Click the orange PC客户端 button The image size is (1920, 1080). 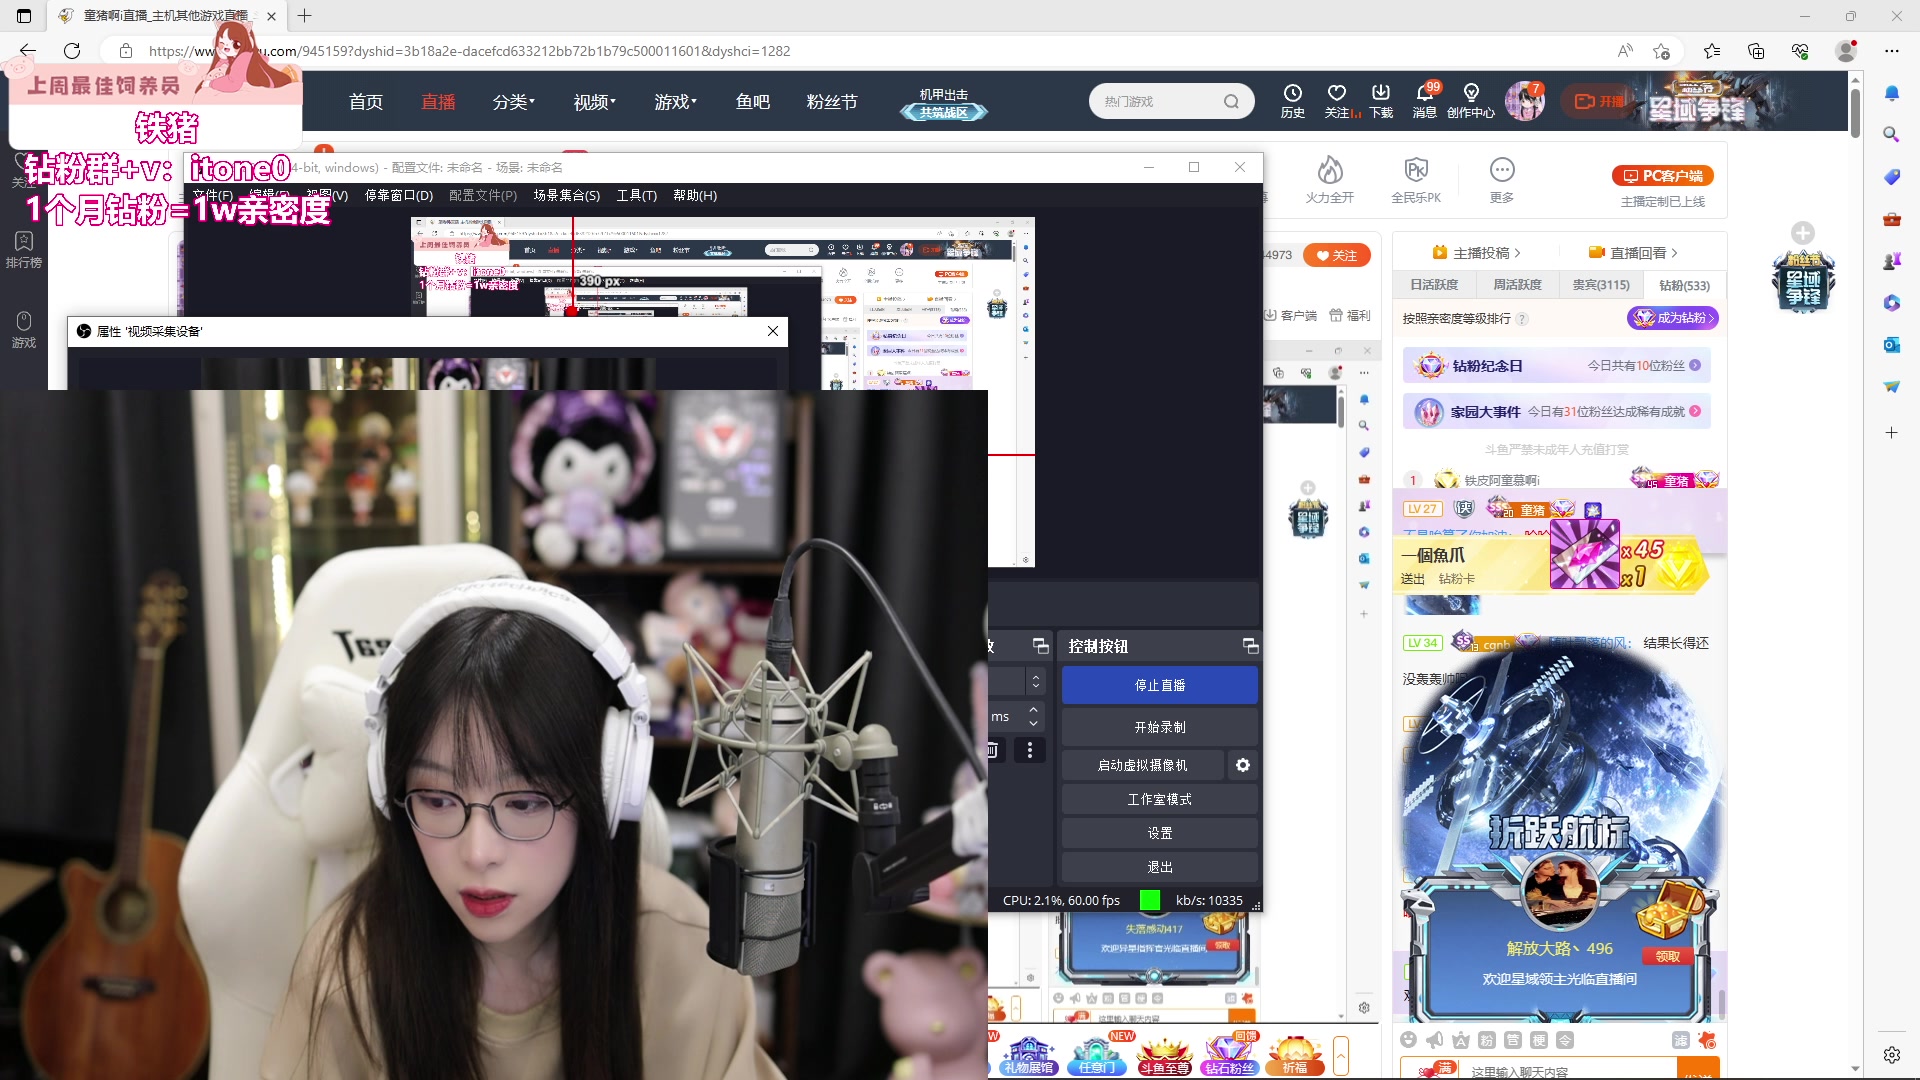(x=1662, y=176)
